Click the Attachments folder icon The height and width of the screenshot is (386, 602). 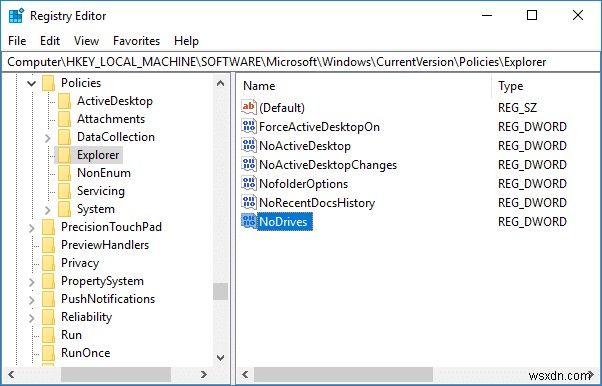pos(64,119)
